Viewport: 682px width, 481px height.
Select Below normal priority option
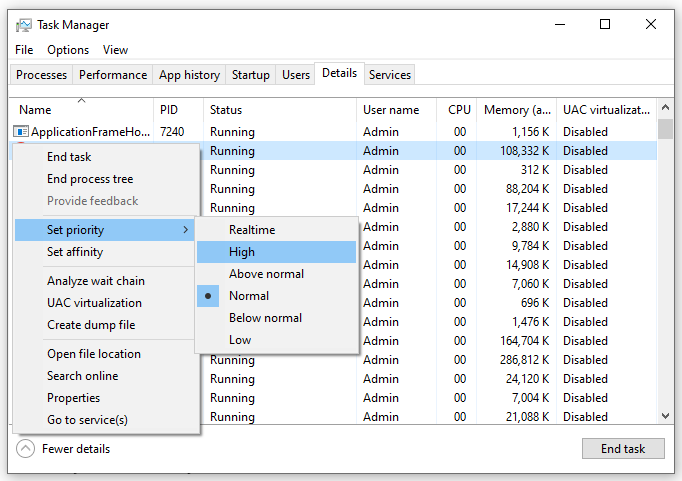[x=265, y=318]
